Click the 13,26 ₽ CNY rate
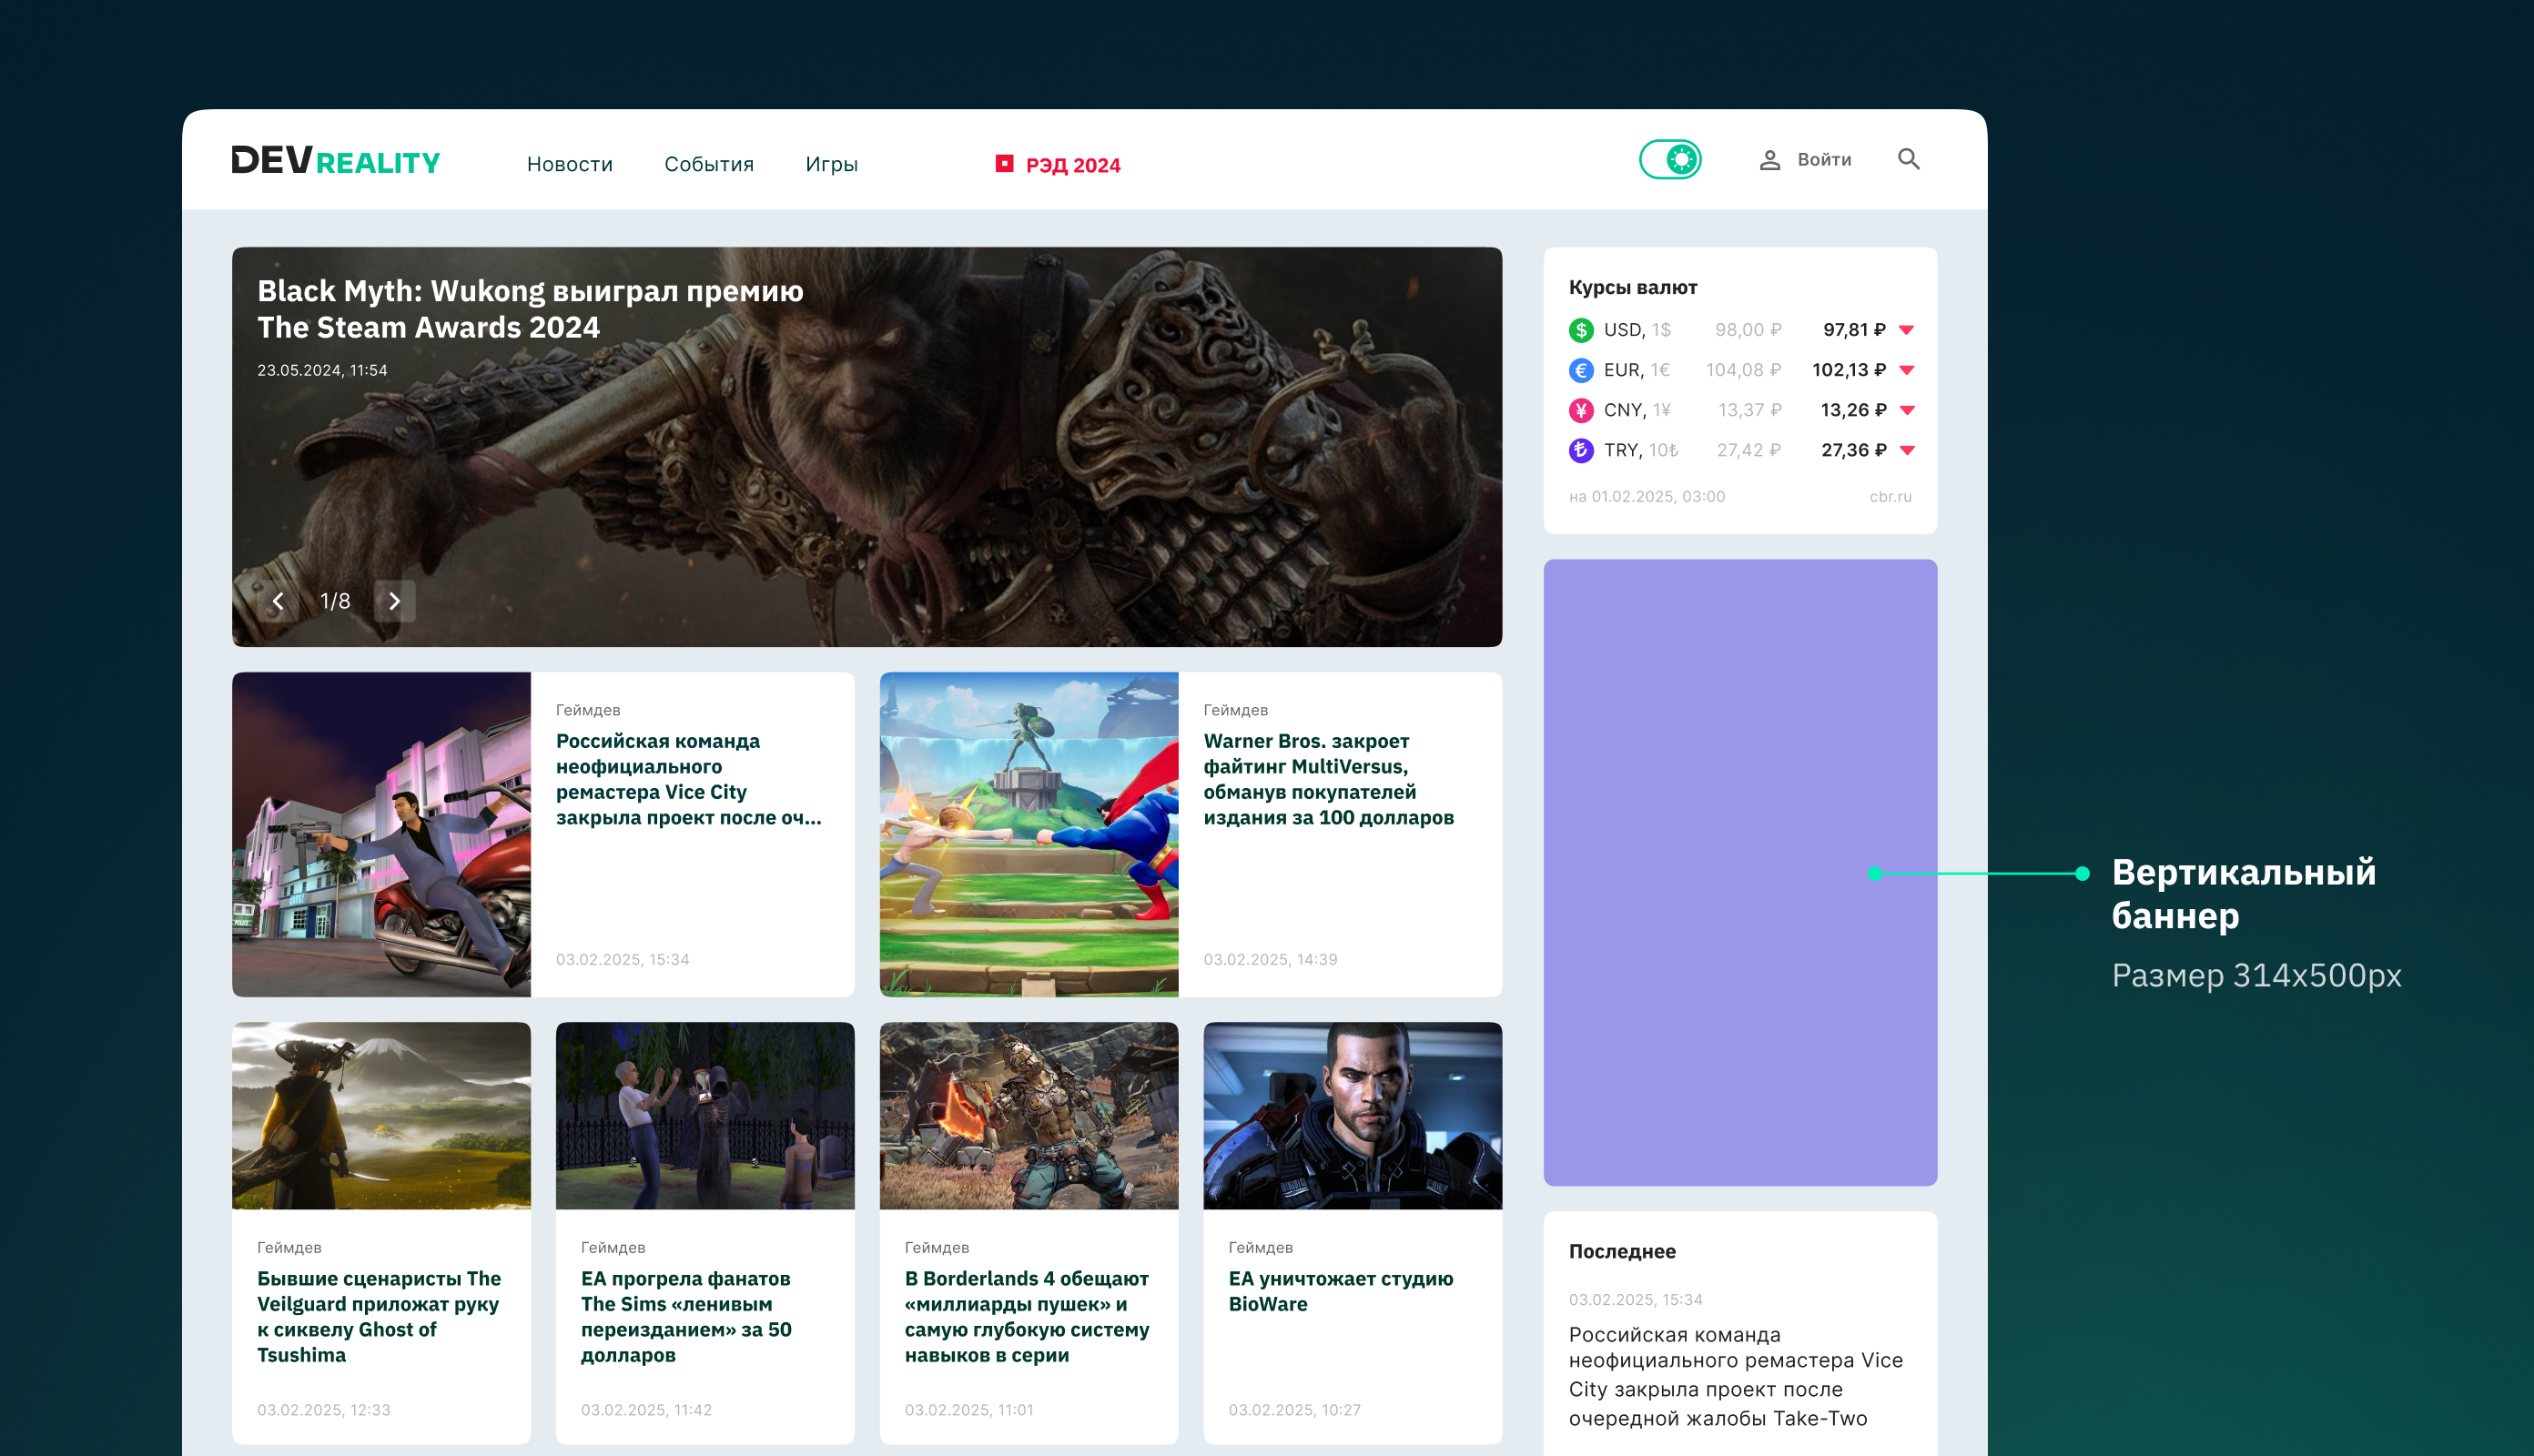 pyautogui.click(x=1852, y=410)
